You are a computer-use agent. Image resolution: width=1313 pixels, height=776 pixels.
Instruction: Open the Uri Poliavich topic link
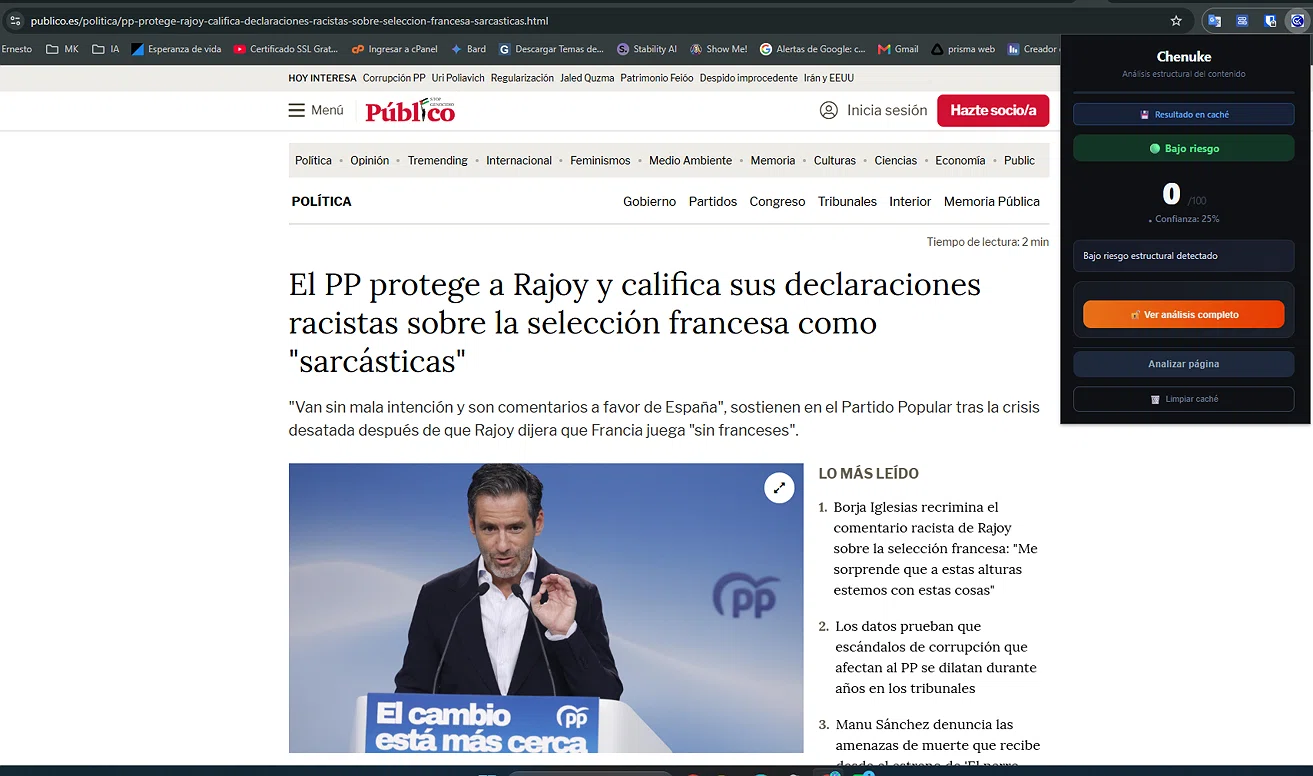458,78
